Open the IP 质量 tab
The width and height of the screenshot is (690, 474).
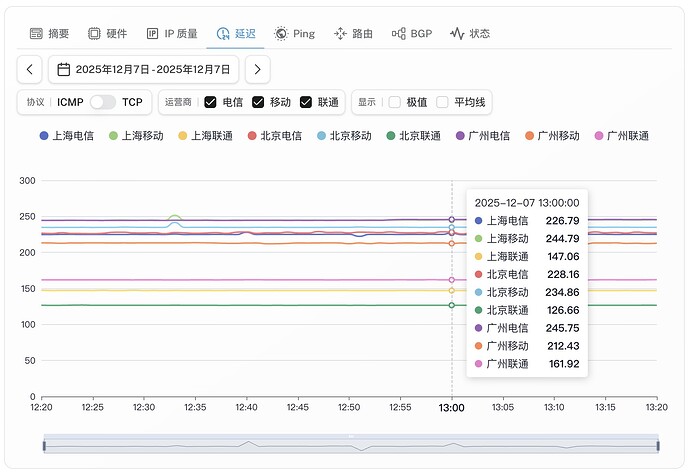click(x=172, y=33)
